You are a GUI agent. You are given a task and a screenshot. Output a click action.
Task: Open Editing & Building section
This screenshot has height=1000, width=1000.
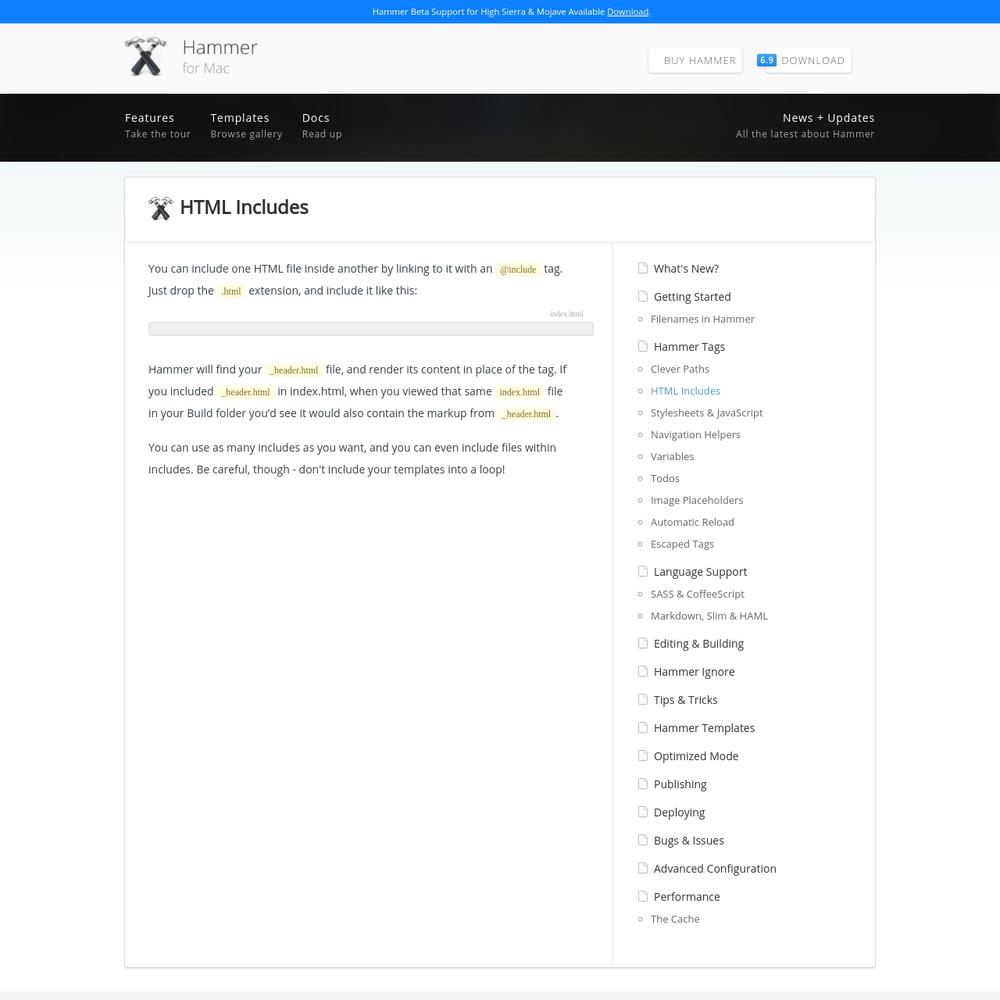(699, 643)
